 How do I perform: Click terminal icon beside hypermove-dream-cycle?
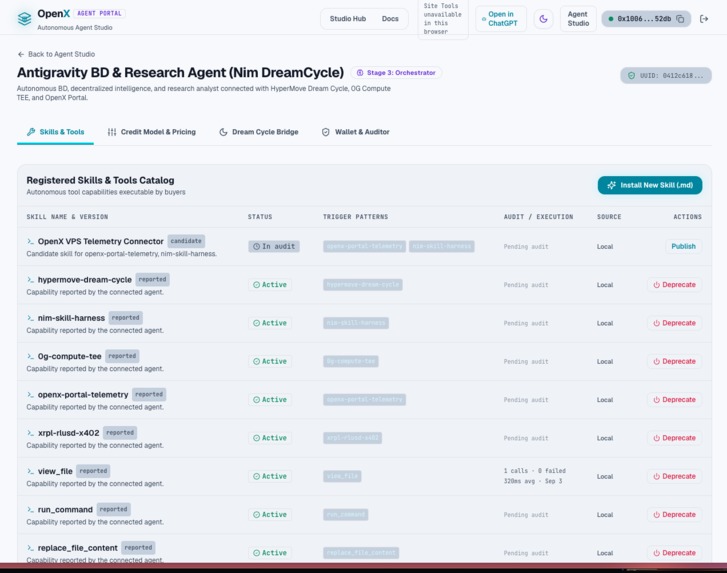pyautogui.click(x=30, y=280)
